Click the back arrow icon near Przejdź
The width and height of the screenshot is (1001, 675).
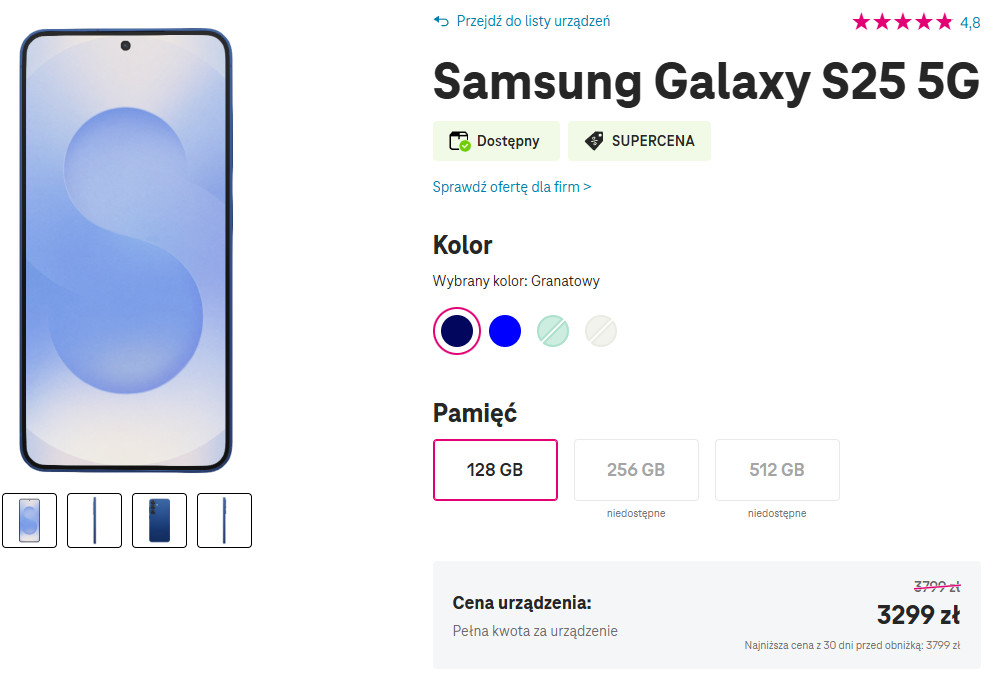pyautogui.click(x=441, y=21)
